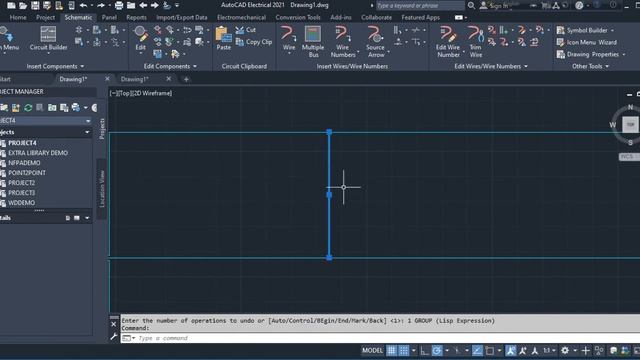The image size is (640, 360).
Task: Open the Icon Menu Wizard
Action: pos(587,42)
